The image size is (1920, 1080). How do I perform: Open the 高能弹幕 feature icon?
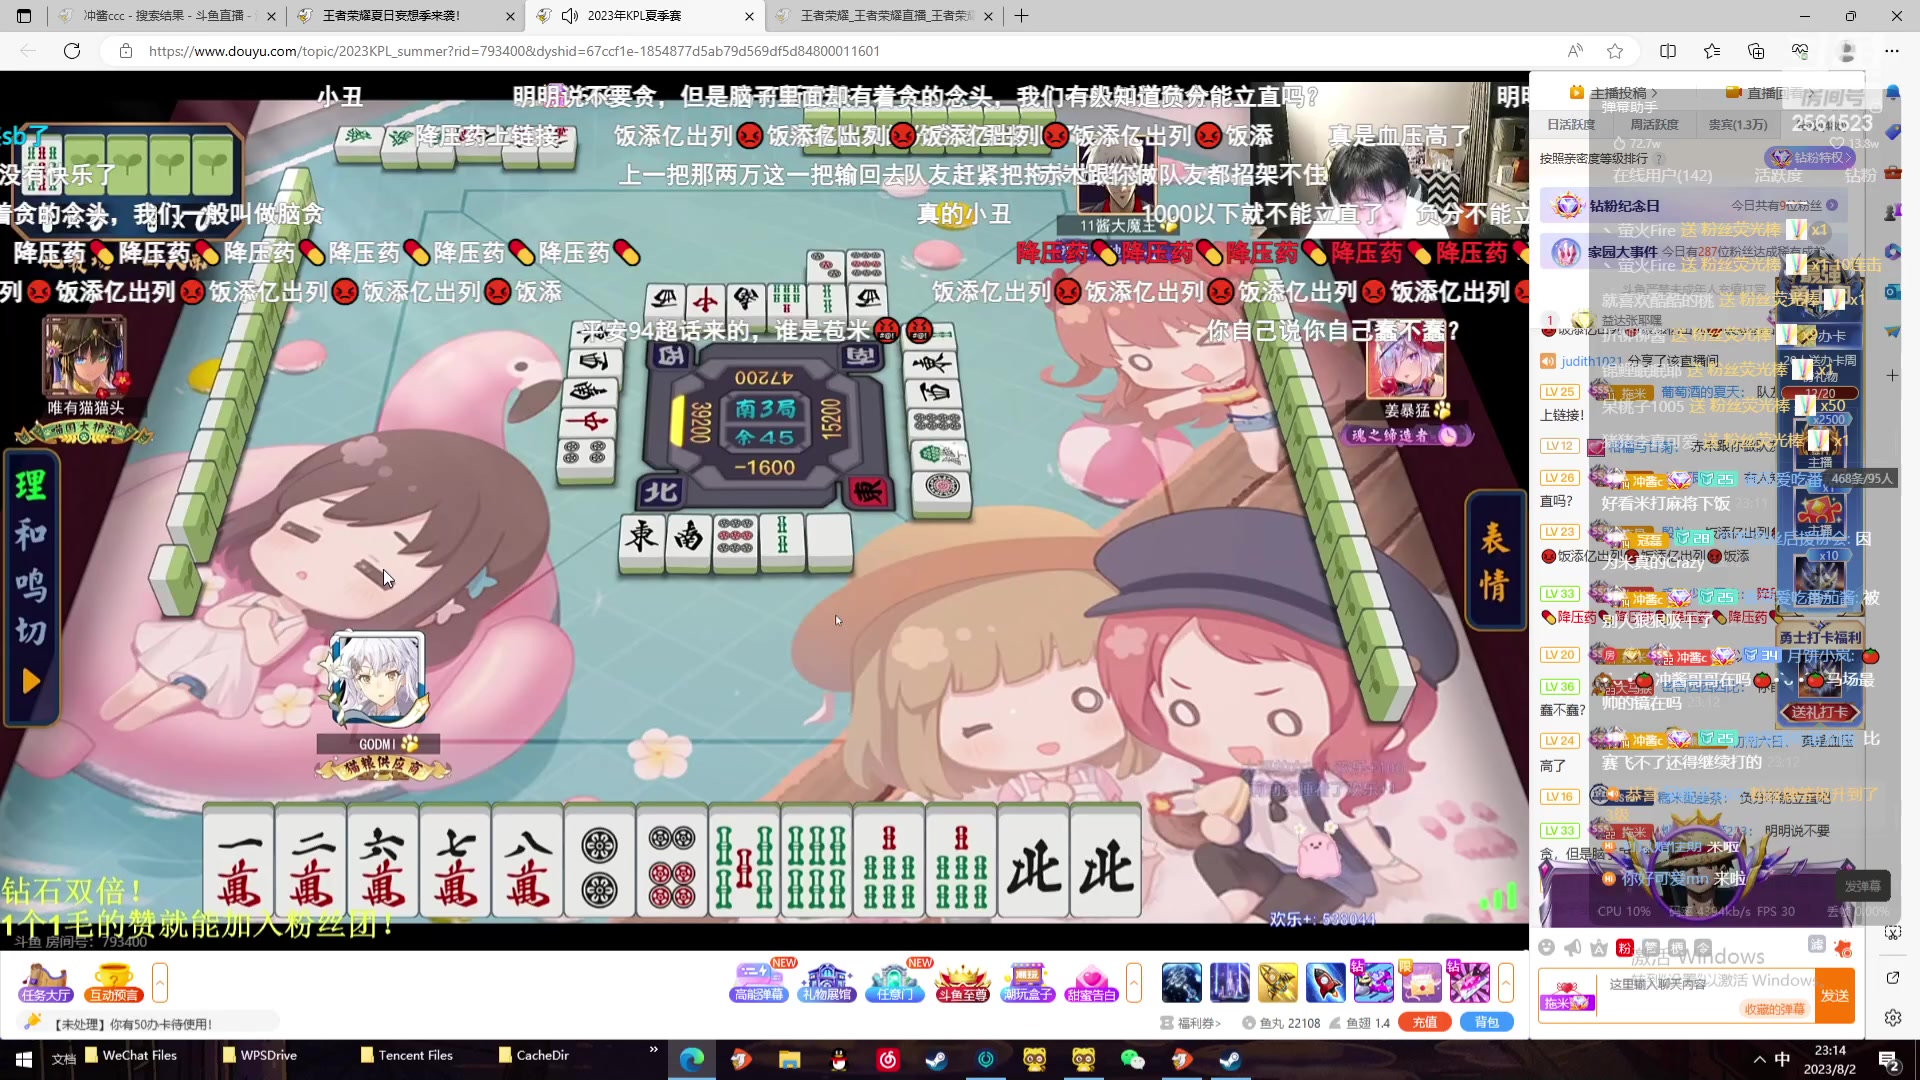(759, 981)
